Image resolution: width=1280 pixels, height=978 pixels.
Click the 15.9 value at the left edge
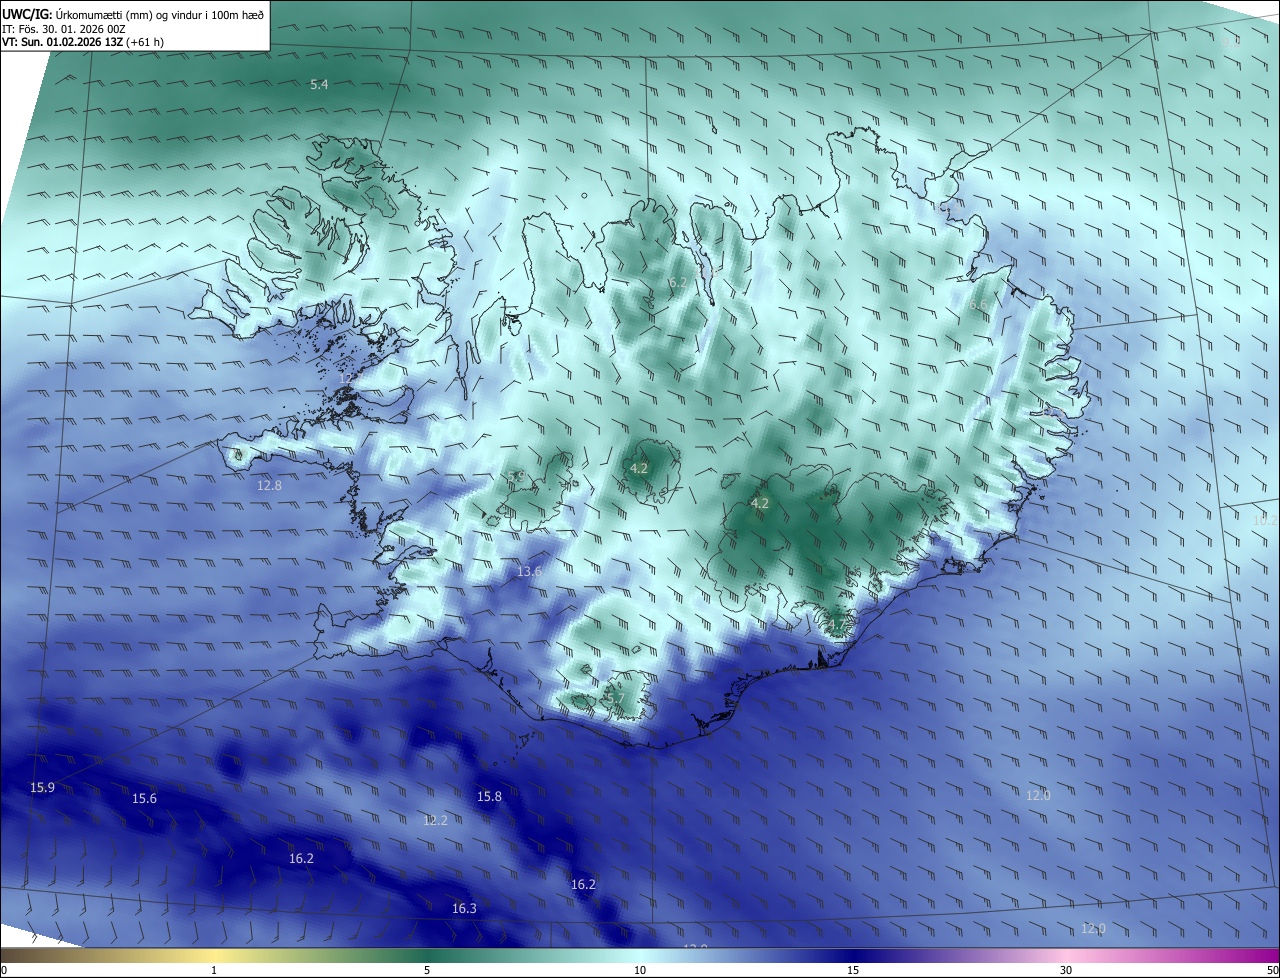[42, 788]
